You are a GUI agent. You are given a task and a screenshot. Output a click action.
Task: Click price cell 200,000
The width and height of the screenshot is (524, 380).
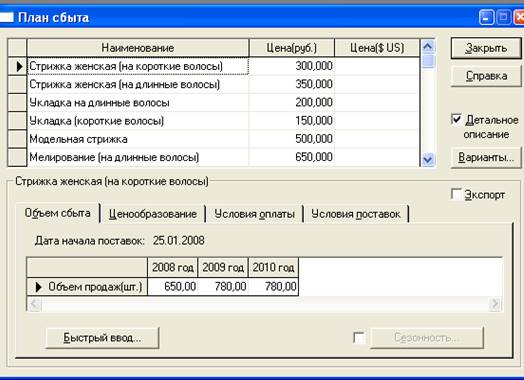point(291,103)
